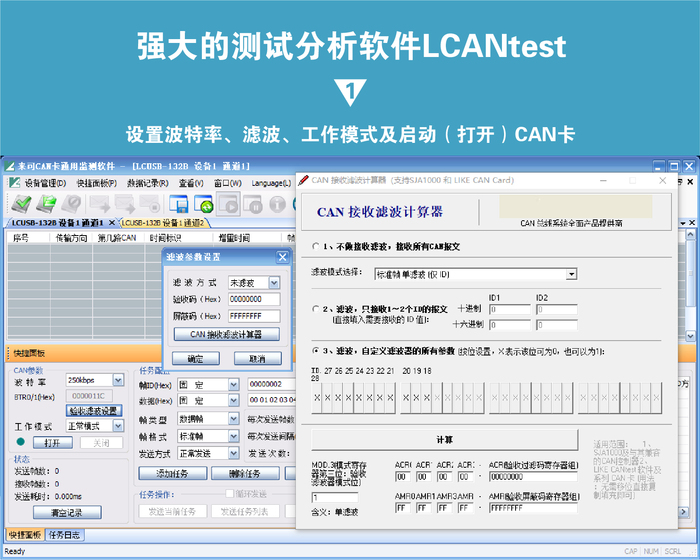Click the first envelope send-frame toolbar icon

(x=99, y=204)
